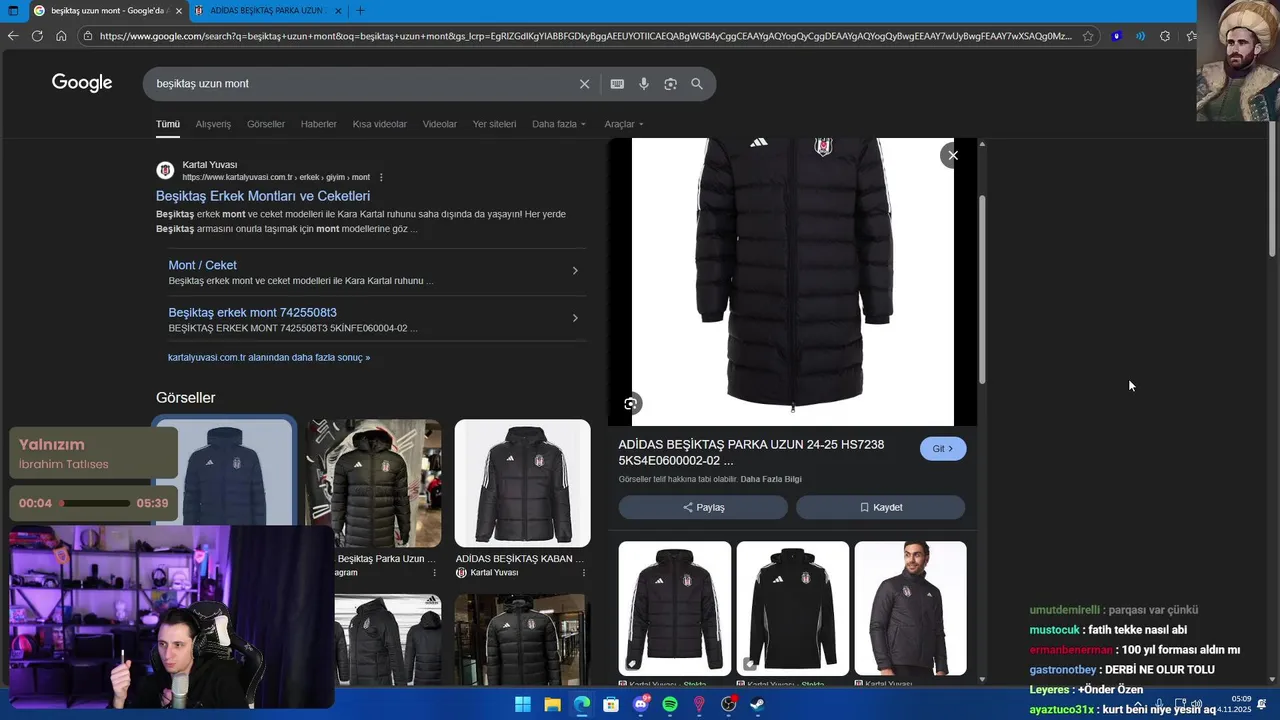Image resolution: width=1280 pixels, height=720 pixels.
Task: Open ADİDAS BEŞİKTAŞ PARKA UZUN title link
Action: click(x=751, y=452)
